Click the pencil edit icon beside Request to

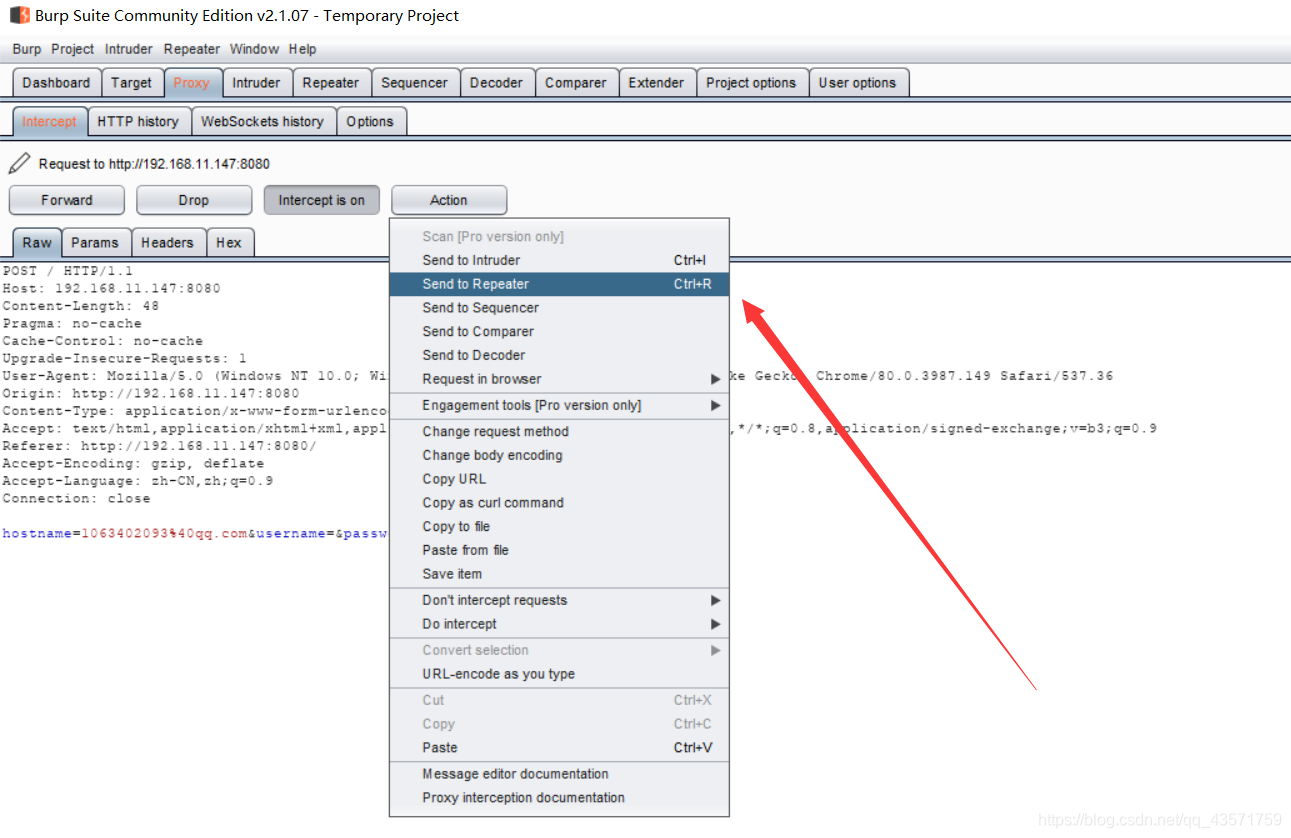pyautogui.click(x=18, y=163)
